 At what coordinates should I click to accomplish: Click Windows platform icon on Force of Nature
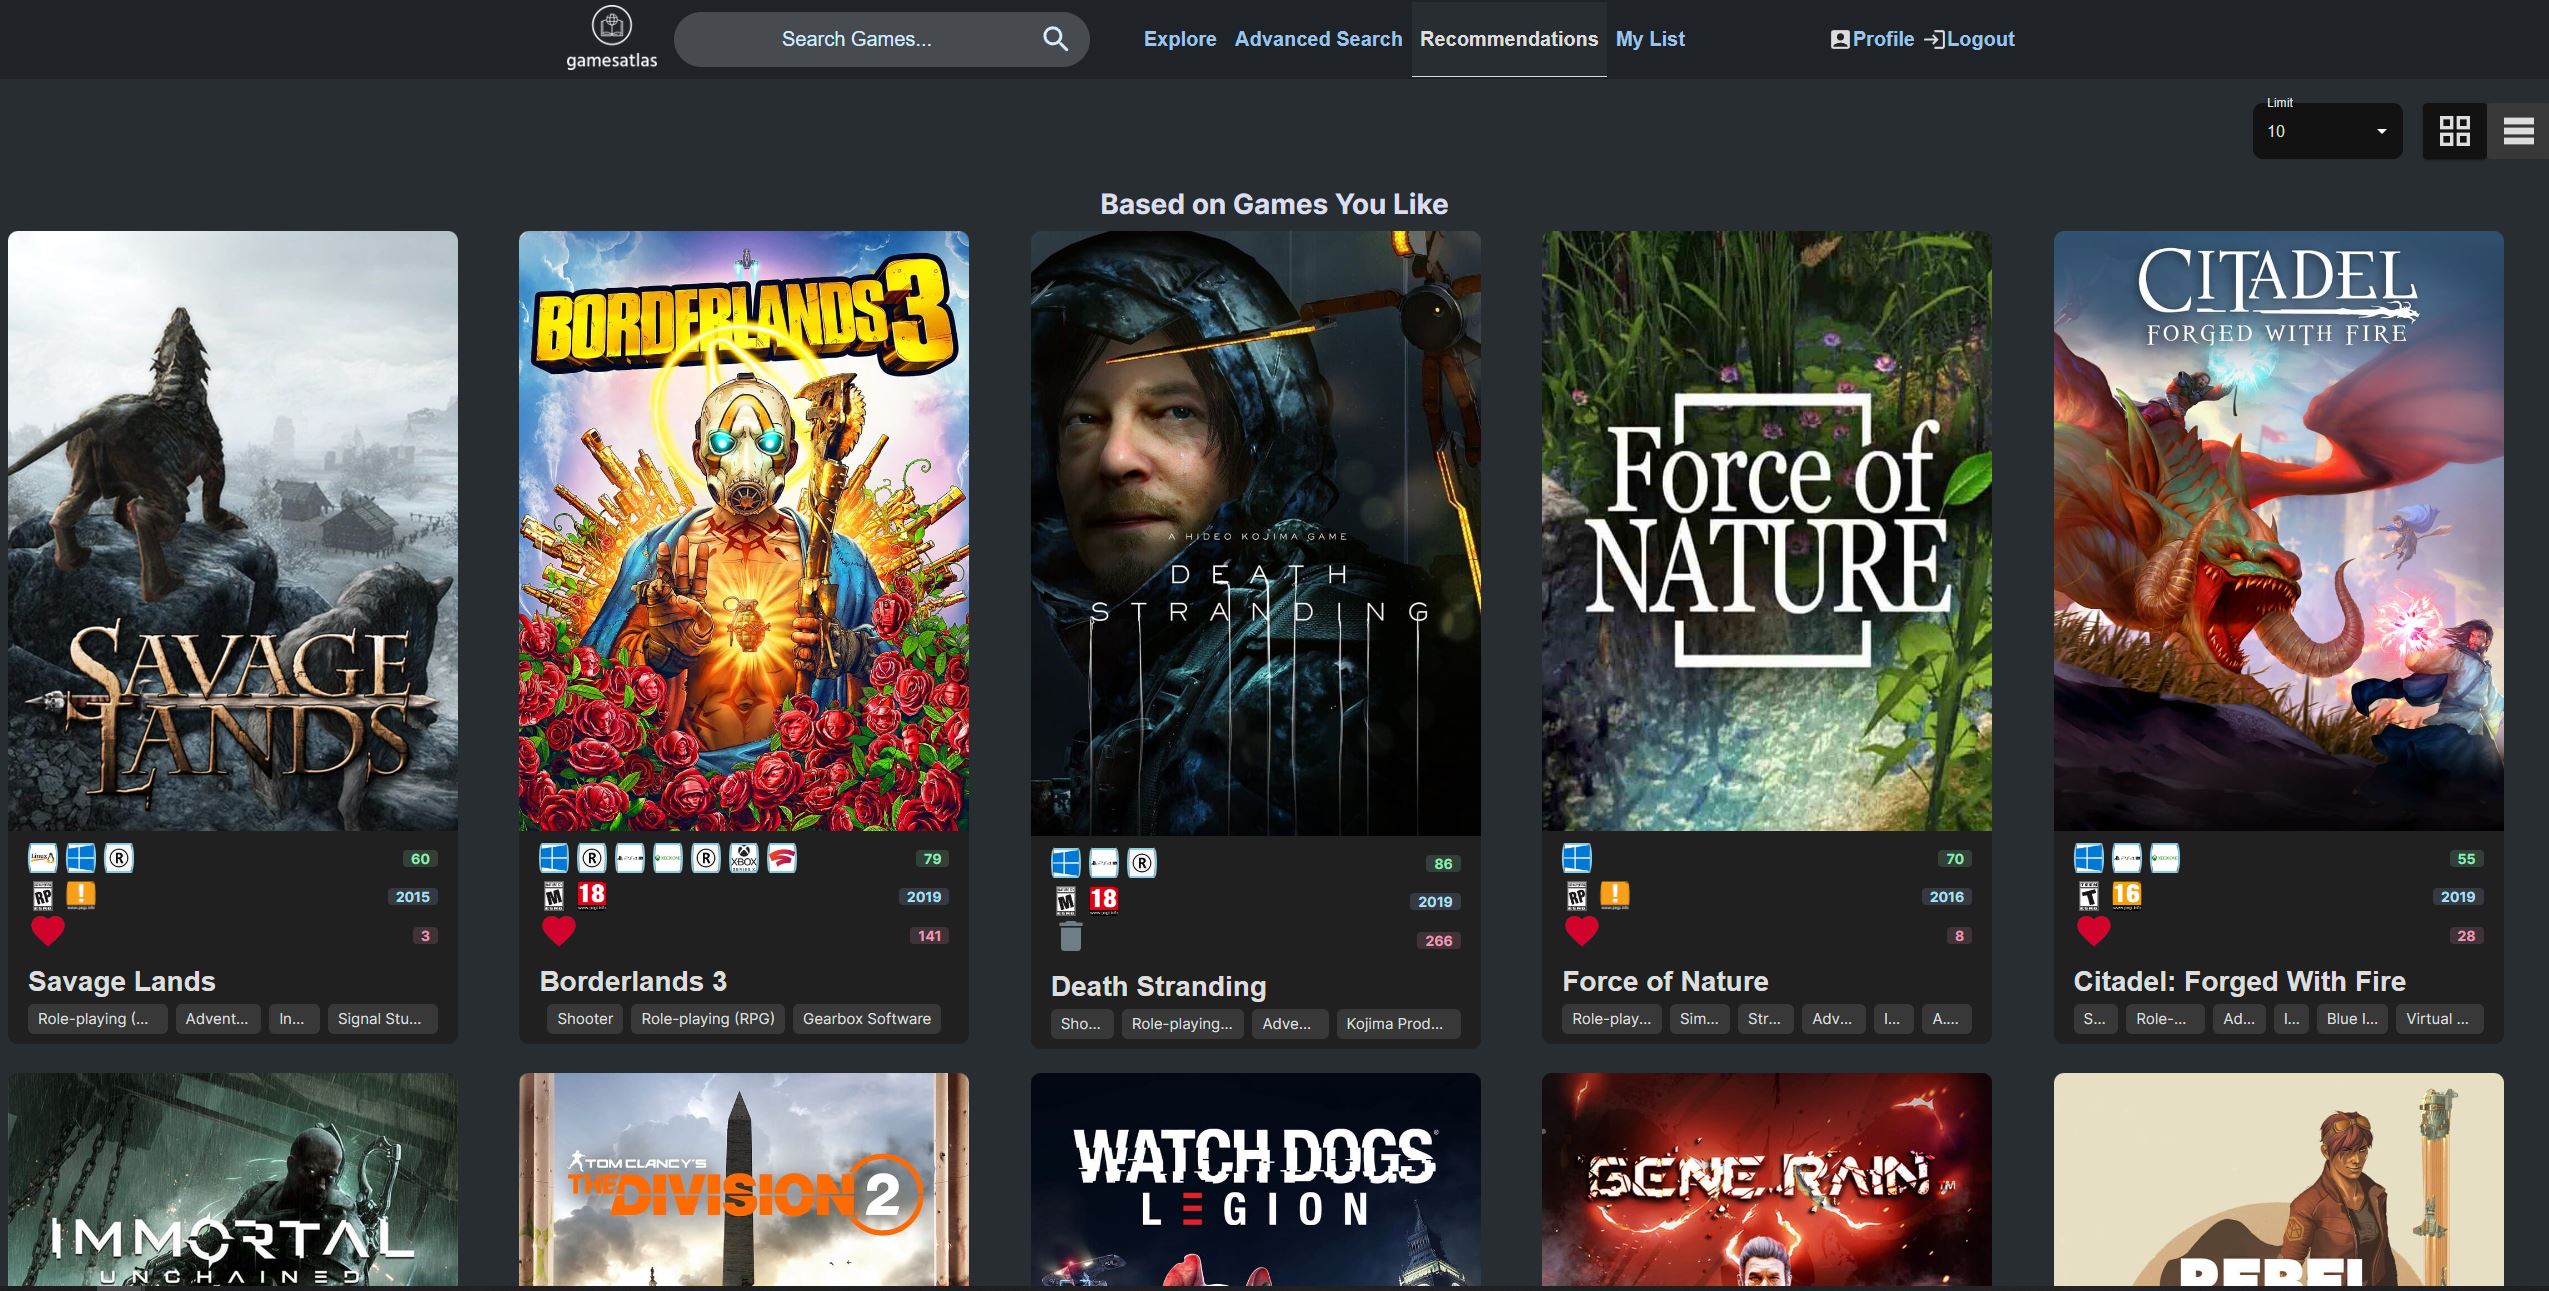[x=1577, y=858]
